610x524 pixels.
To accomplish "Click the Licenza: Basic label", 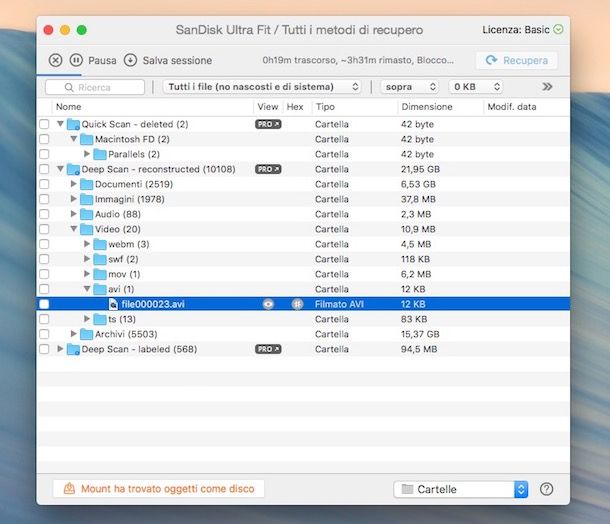I will (516, 30).
